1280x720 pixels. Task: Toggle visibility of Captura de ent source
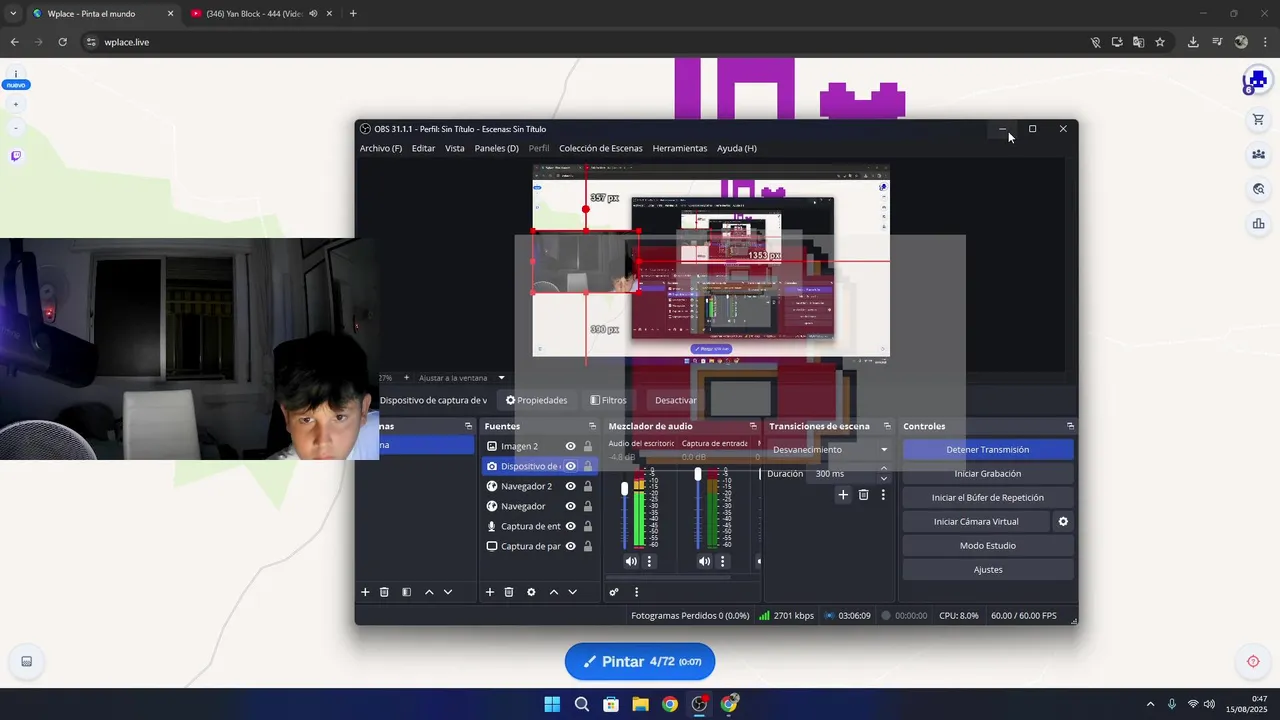point(570,526)
